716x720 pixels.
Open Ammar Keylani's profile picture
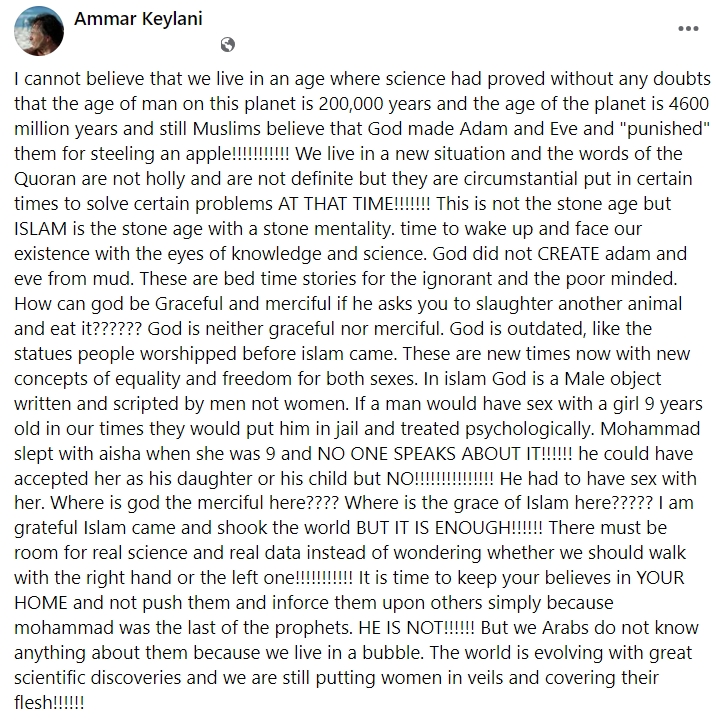click(x=39, y=31)
